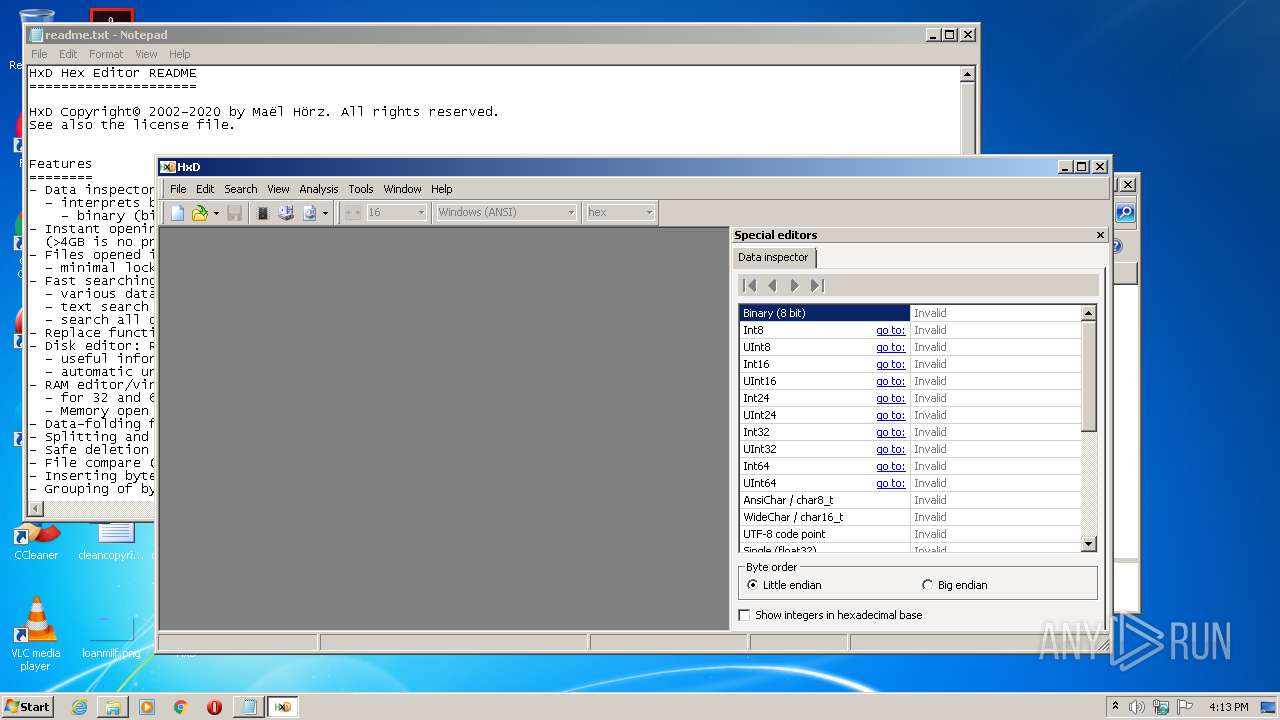Select the Data inspector tab
This screenshot has width=1280, height=720.
pos(773,257)
